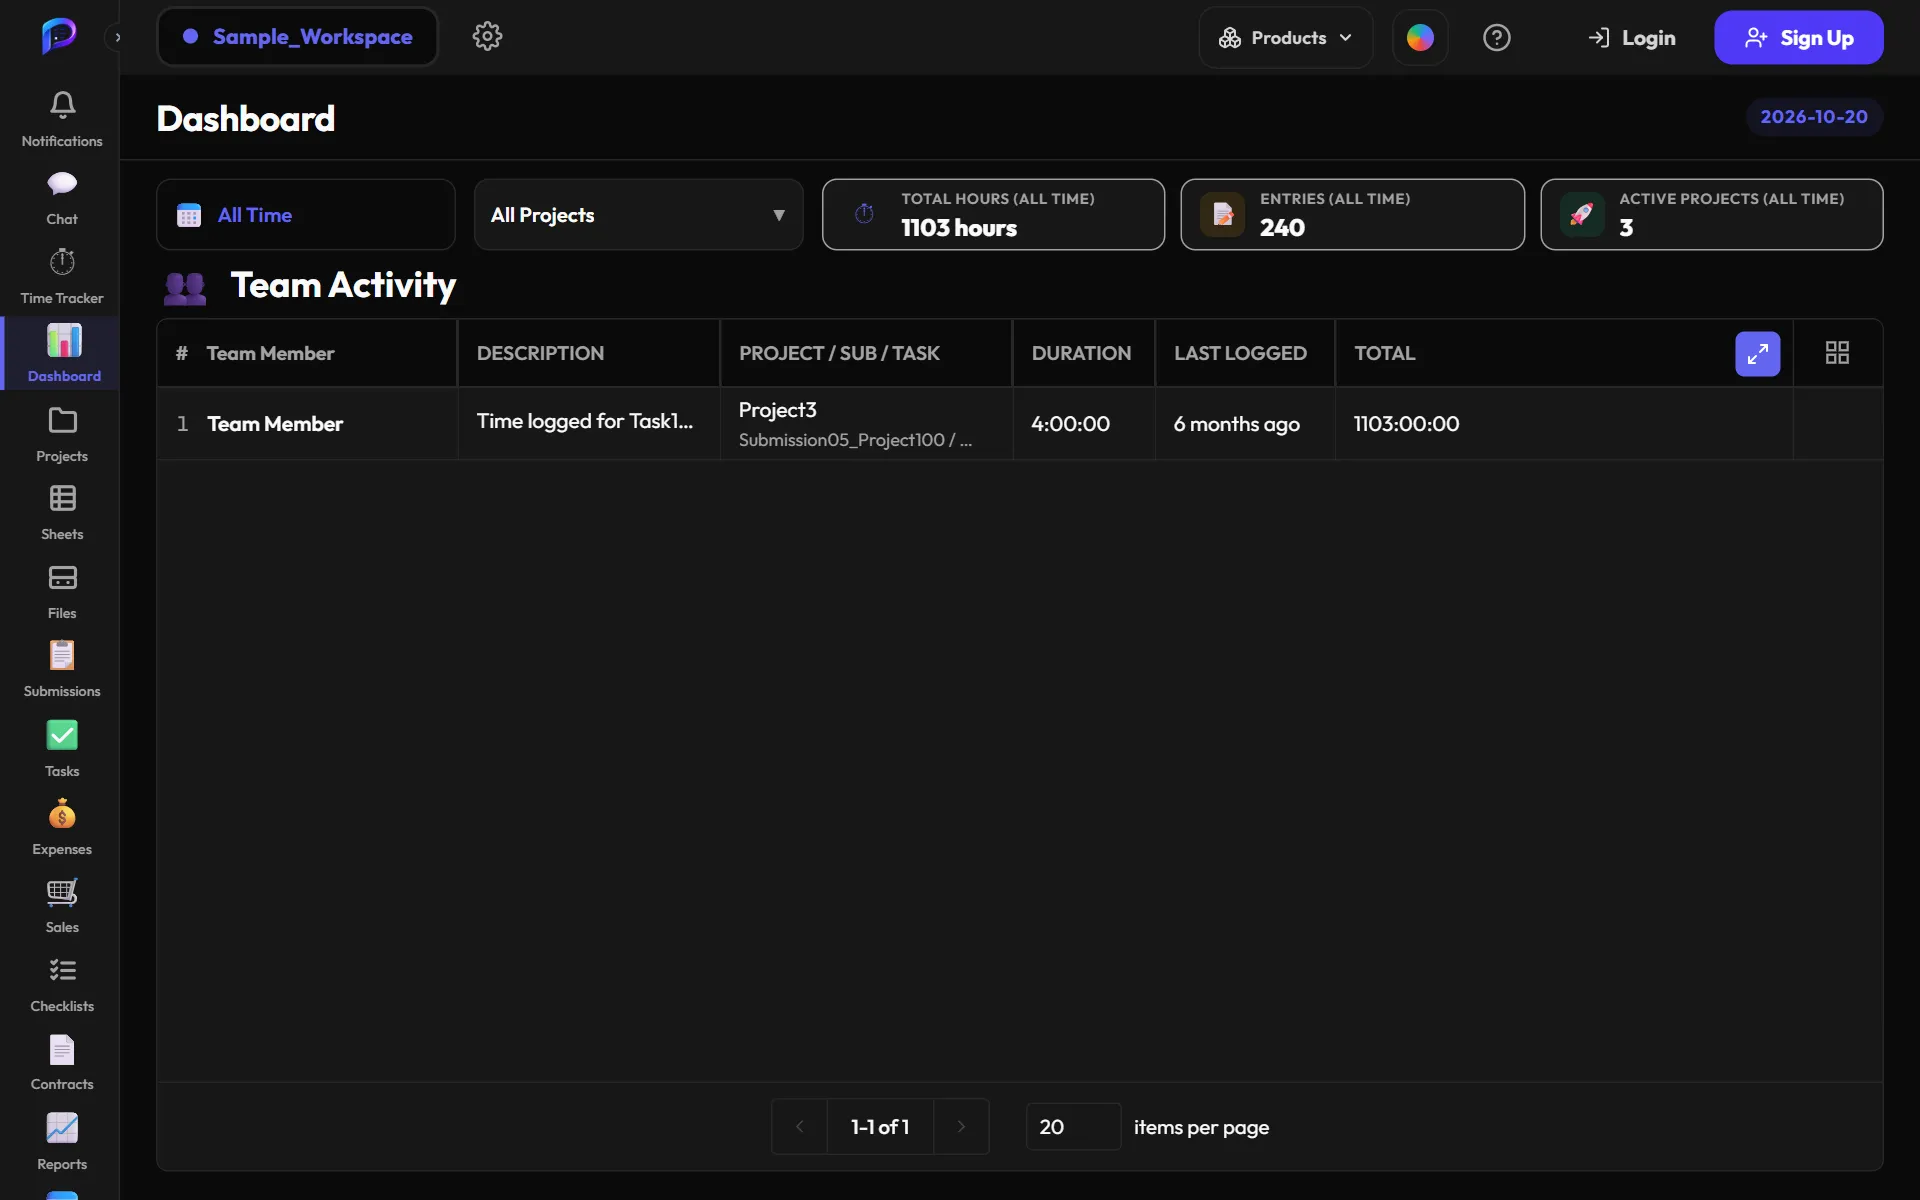The width and height of the screenshot is (1920, 1200).
Task: Open Tasks in the sidebar
Action: pos(62,749)
